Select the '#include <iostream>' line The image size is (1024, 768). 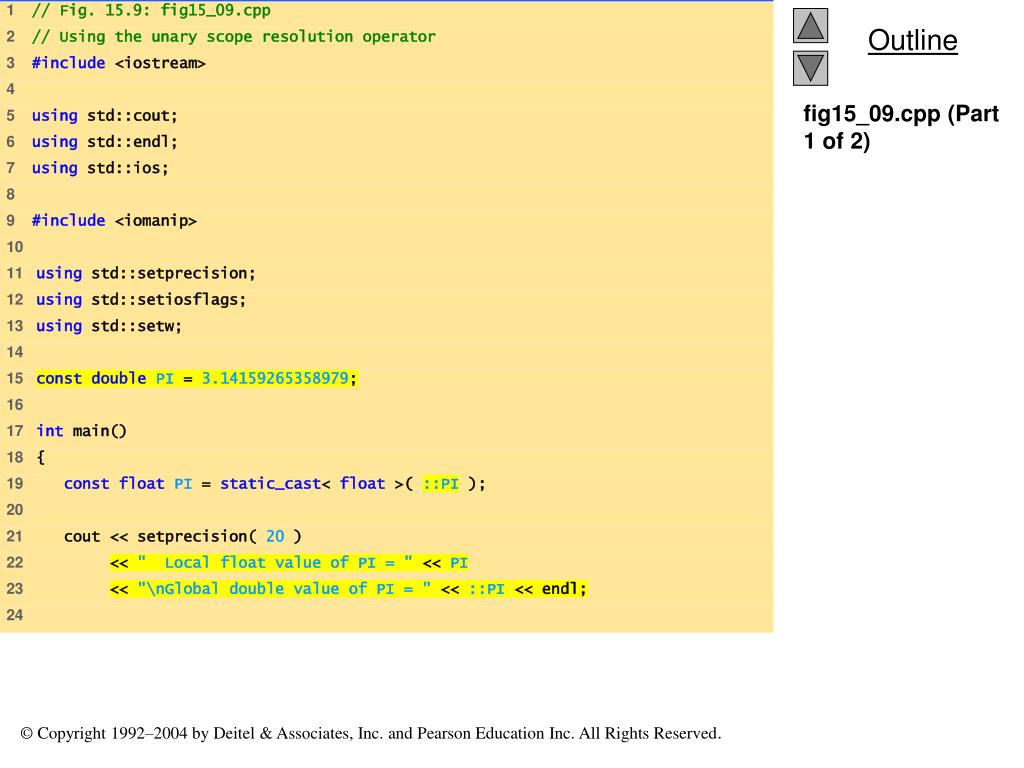(118, 63)
